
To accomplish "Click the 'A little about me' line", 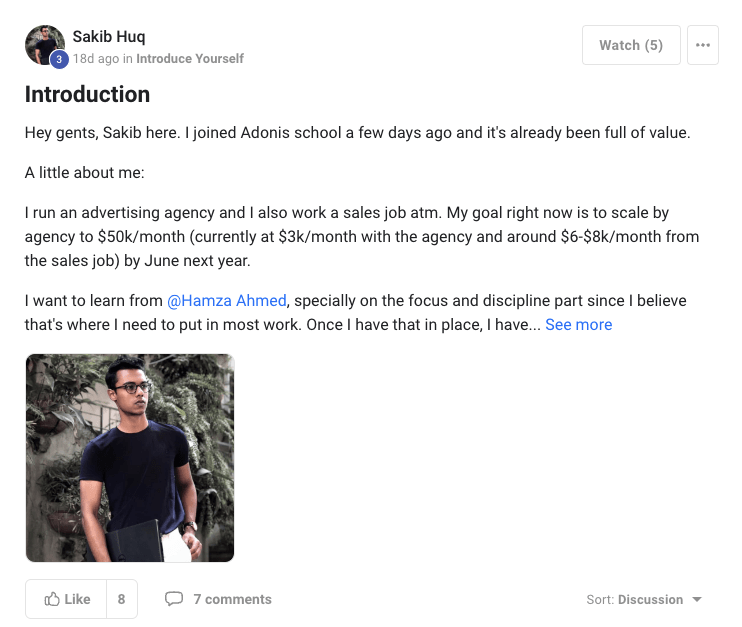I will point(85,173).
